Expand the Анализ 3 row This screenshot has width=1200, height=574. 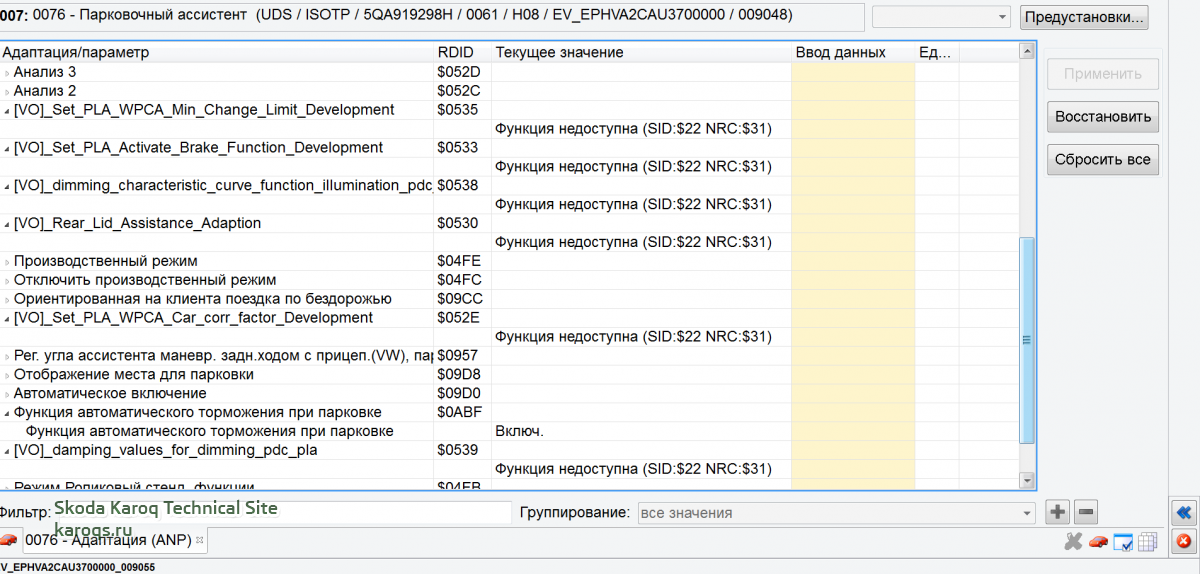(6, 72)
